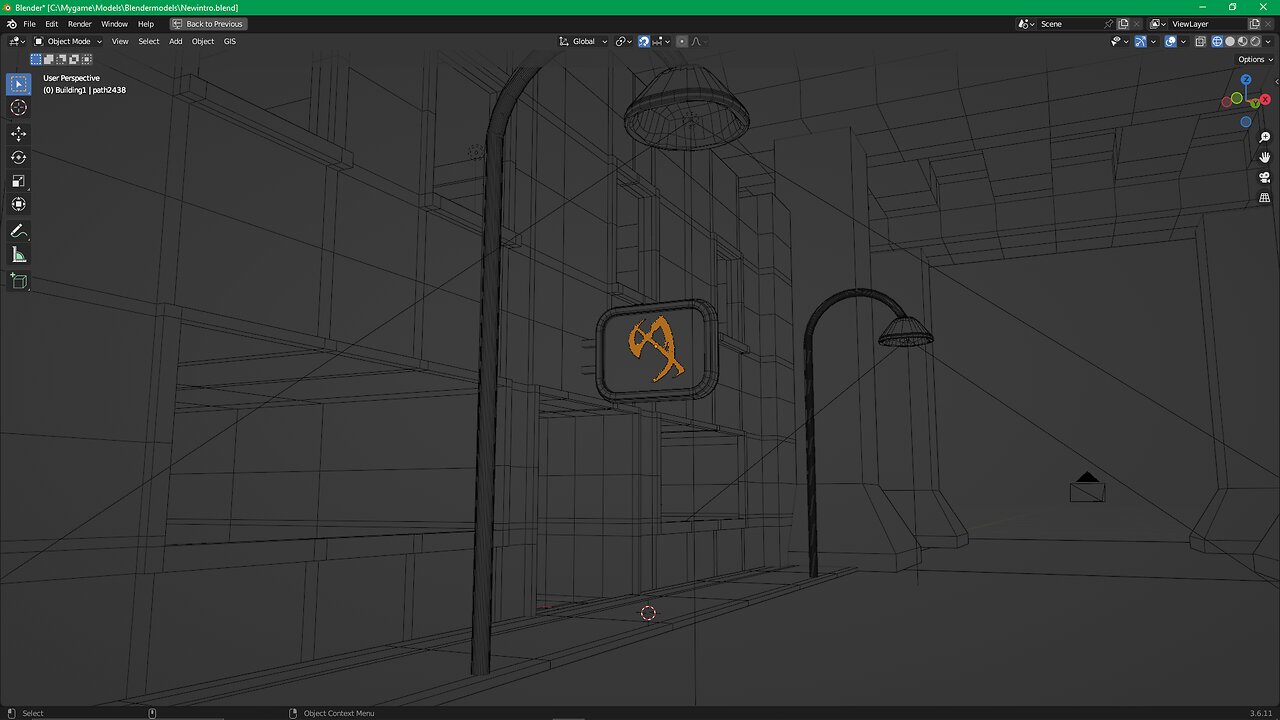Click the New Scene copy icon
This screenshot has width=1280, height=720.
click(1123, 23)
